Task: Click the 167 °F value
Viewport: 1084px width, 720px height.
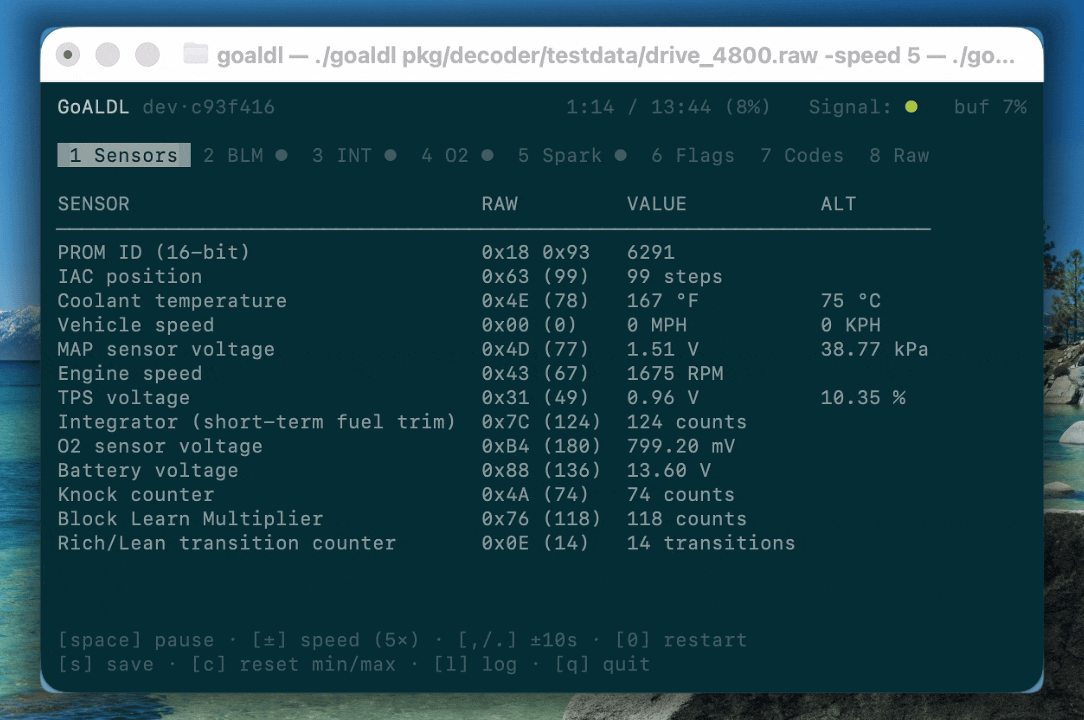Action: [662, 300]
